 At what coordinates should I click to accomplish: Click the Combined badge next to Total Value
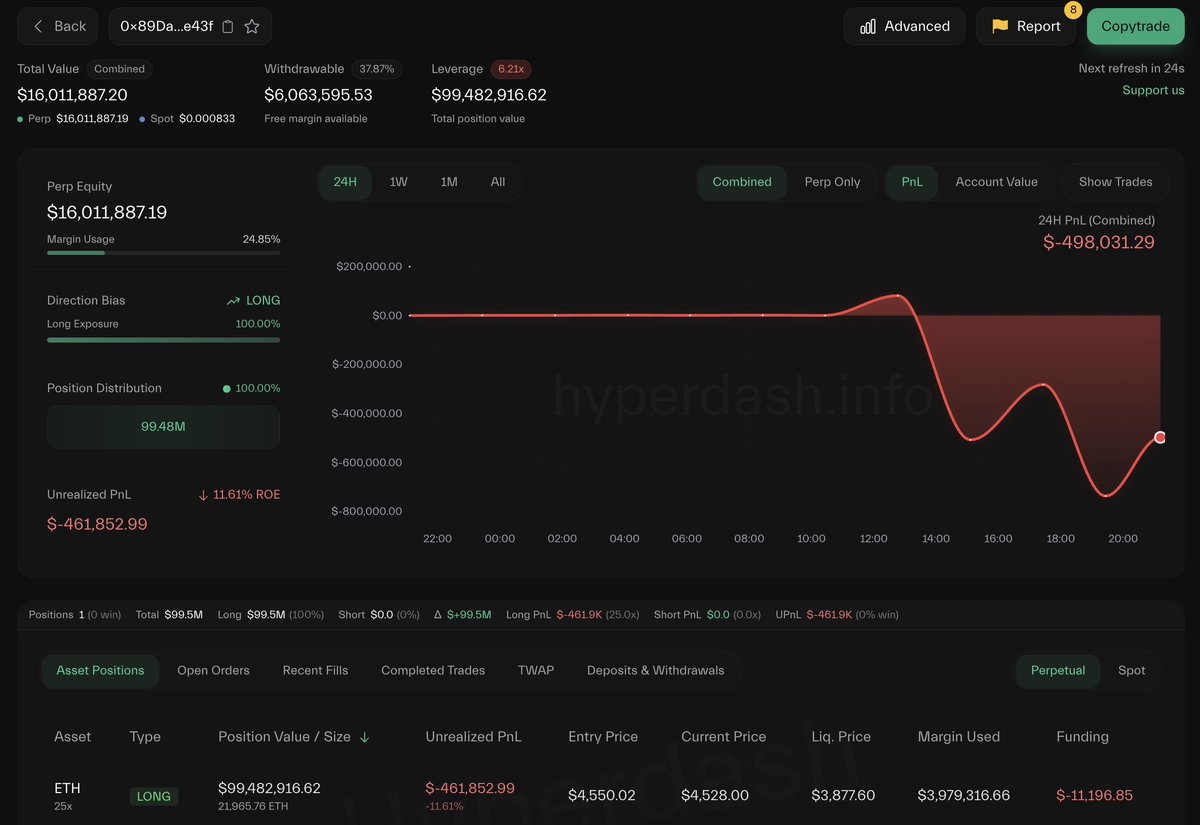(x=119, y=69)
